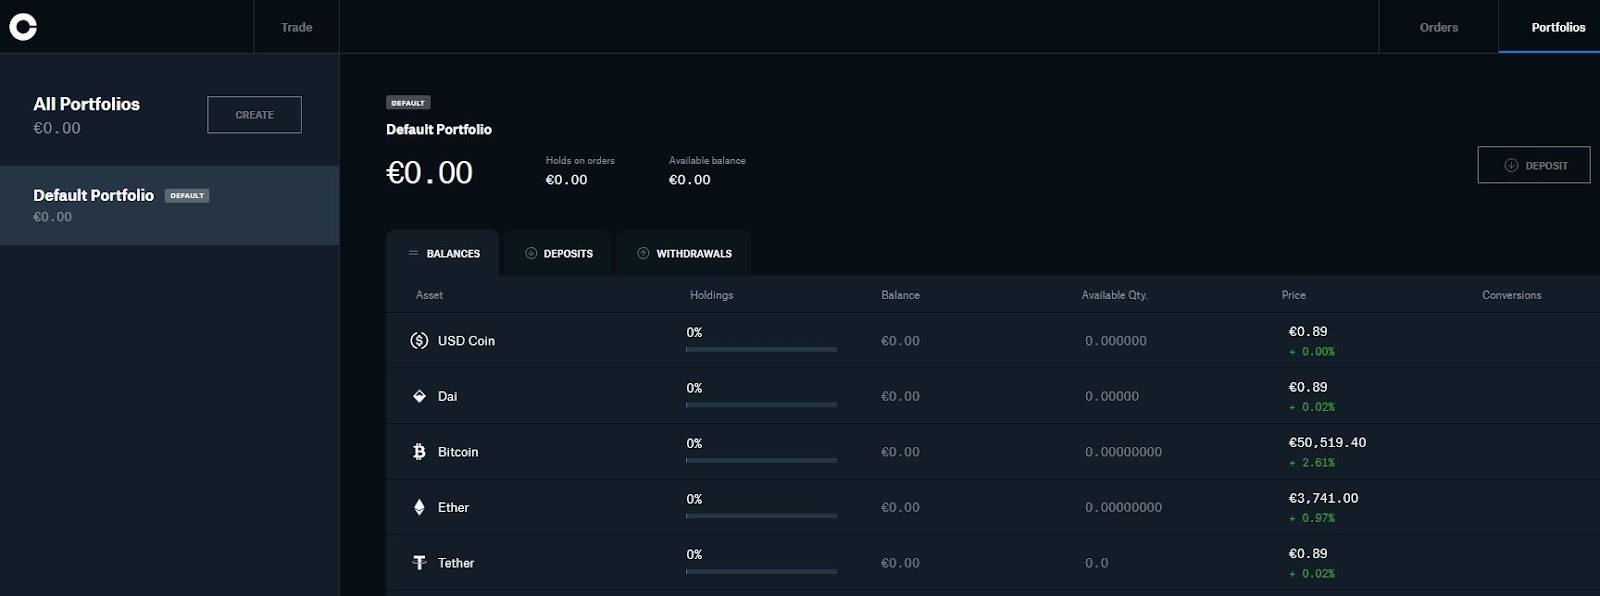Click the Default Portfolio main heading

(439, 129)
